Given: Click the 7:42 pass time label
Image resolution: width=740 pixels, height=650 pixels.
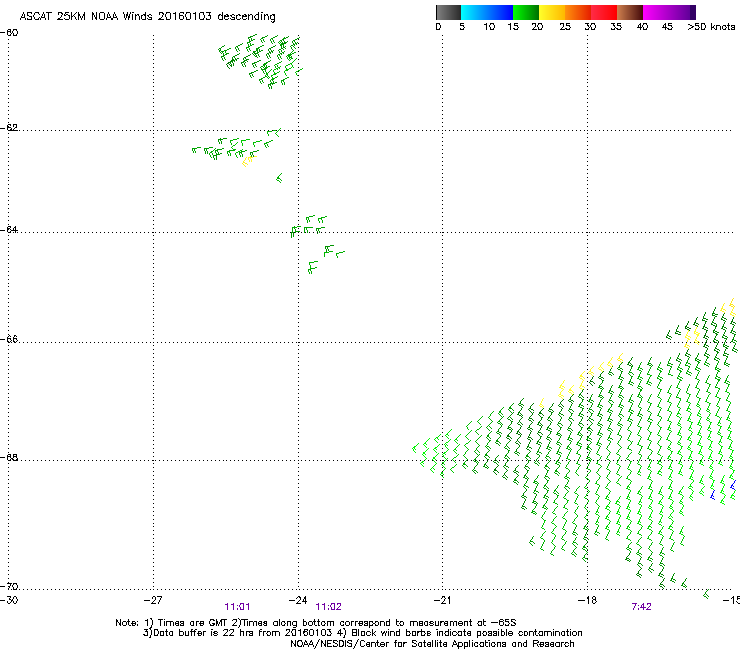Looking at the screenshot, I should point(641,607).
